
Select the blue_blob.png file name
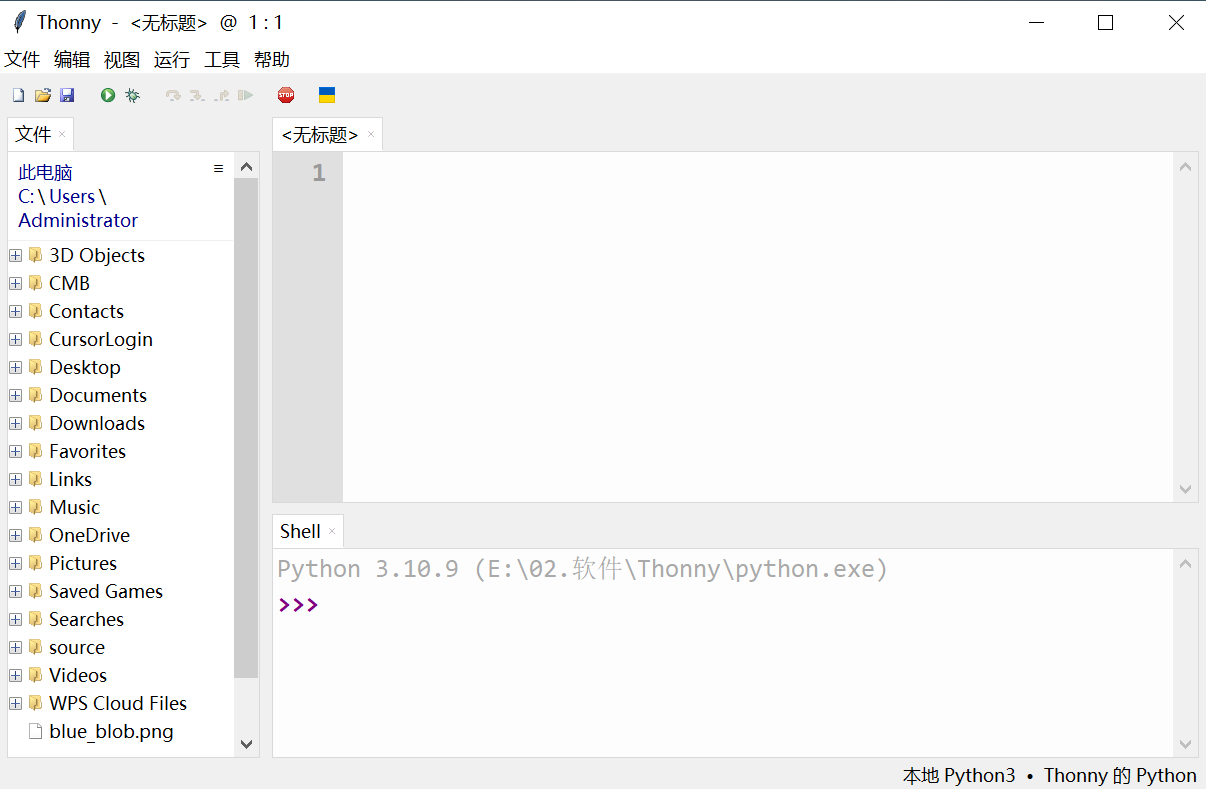pyautogui.click(x=111, y=731)
